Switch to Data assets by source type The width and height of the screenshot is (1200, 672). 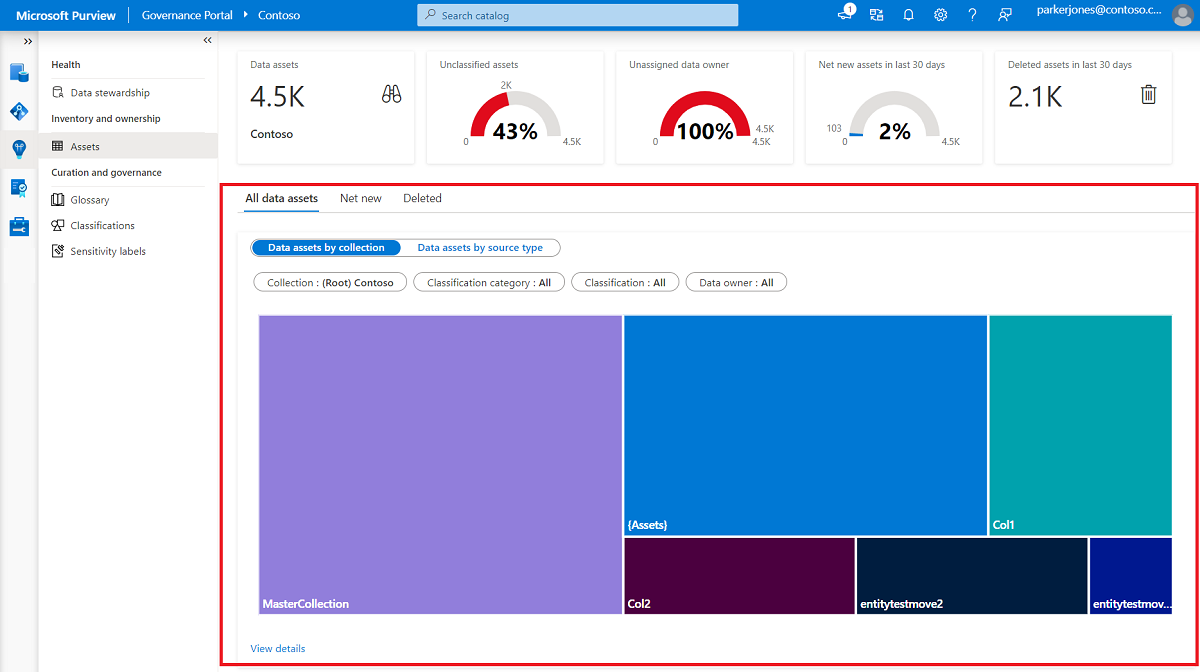[x=480, y=248]
